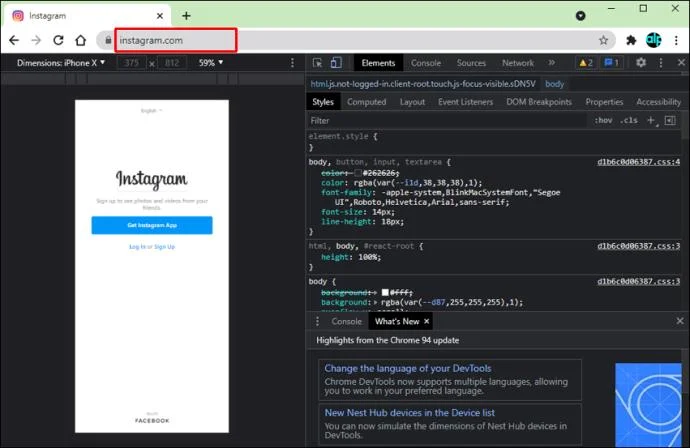Viewport: 690px width, 448px height.
Task: Toggle the :hov element state
Action: click(603, 121)
